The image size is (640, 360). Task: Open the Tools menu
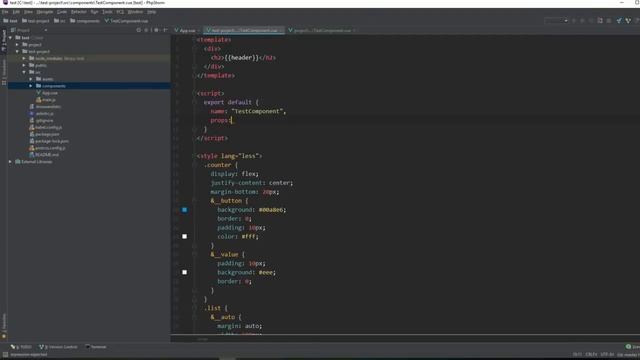107,12
